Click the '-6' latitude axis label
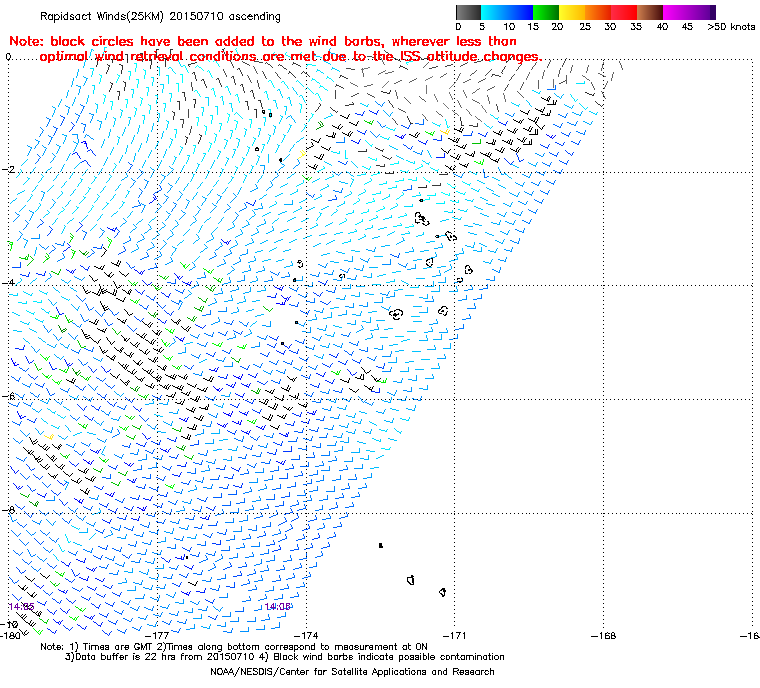The image size is (760, 688). pyautogui.click(x=8, y=396)
